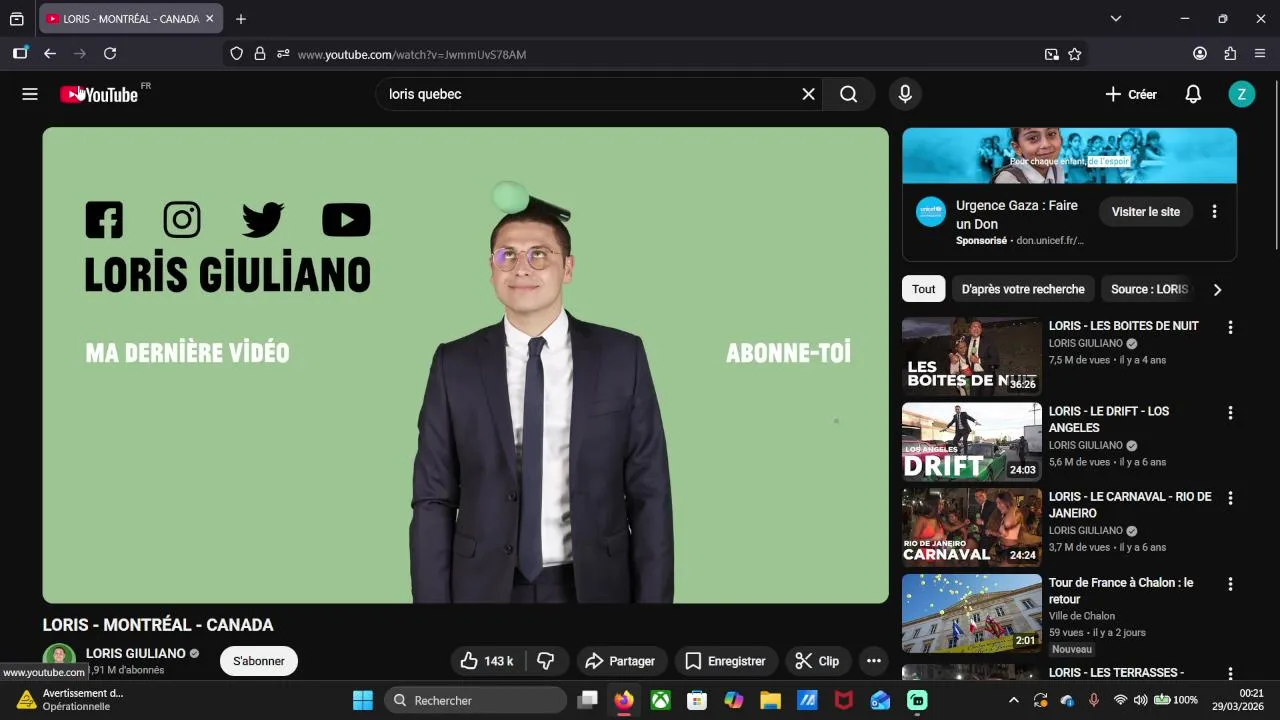Click the Twitter bird icon in the video
1280x720 pixels.
[263, 219]
